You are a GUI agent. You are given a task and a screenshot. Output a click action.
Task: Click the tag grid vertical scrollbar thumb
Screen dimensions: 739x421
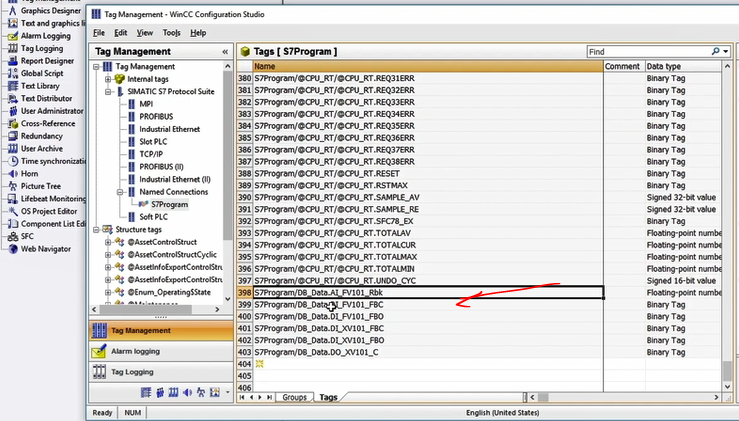pyautogui.click(x=727, y=371)
